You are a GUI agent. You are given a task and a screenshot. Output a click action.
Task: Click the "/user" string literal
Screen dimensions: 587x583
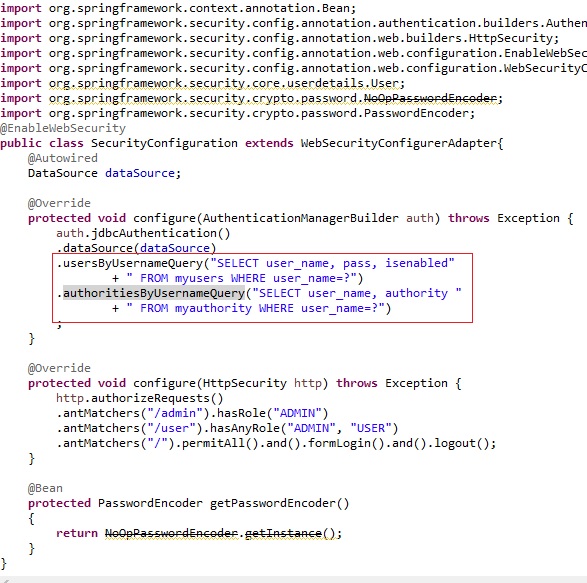(x=171, y=428)
